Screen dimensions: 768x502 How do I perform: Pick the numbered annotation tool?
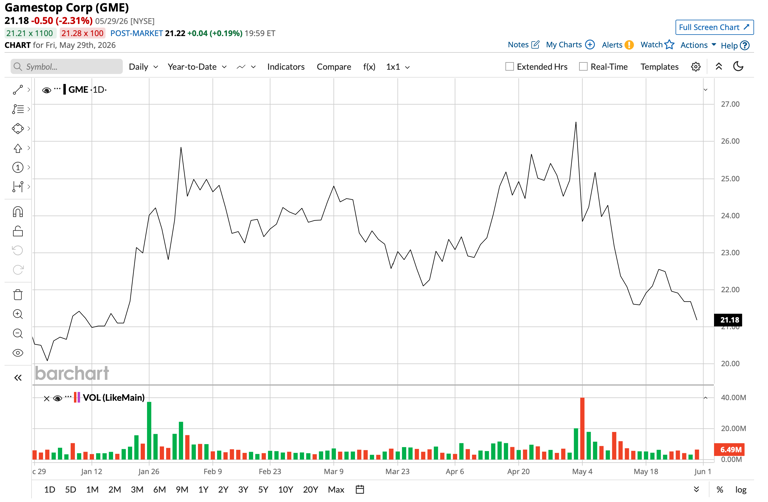coord(18,167)
